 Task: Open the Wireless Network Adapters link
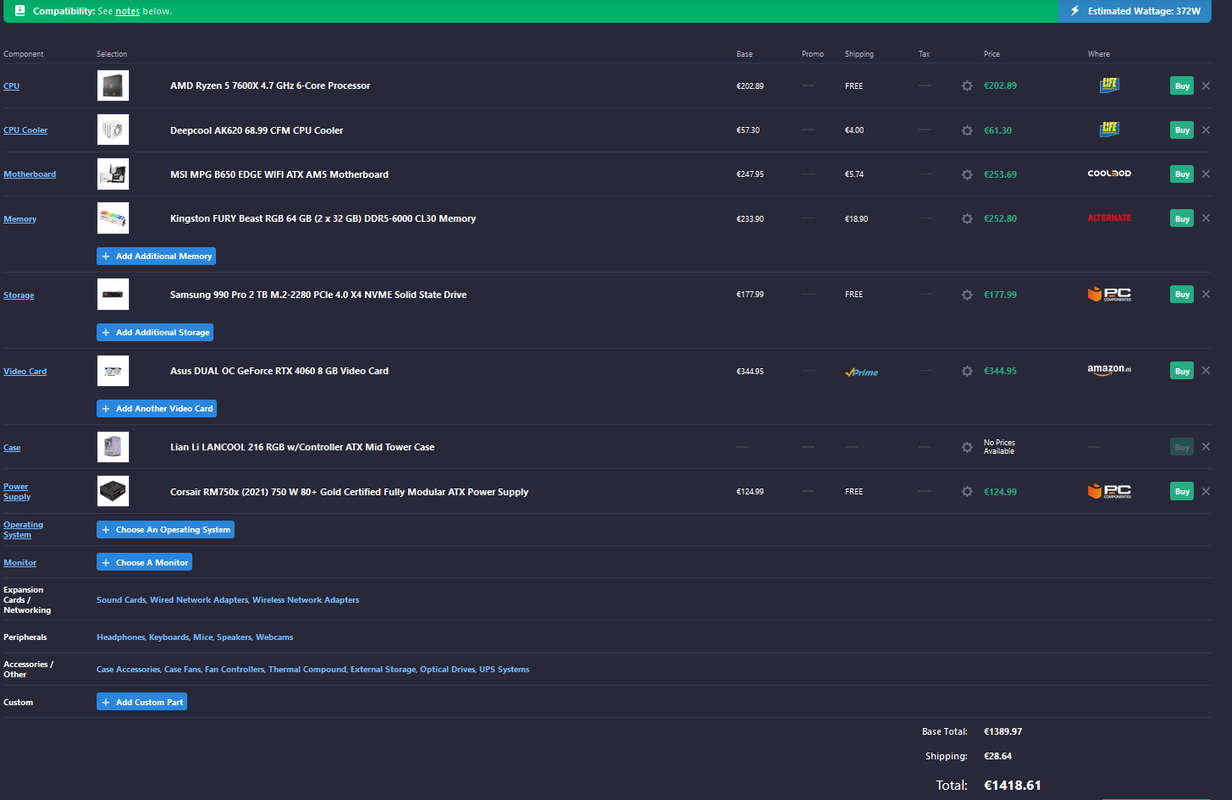(305, 600)
